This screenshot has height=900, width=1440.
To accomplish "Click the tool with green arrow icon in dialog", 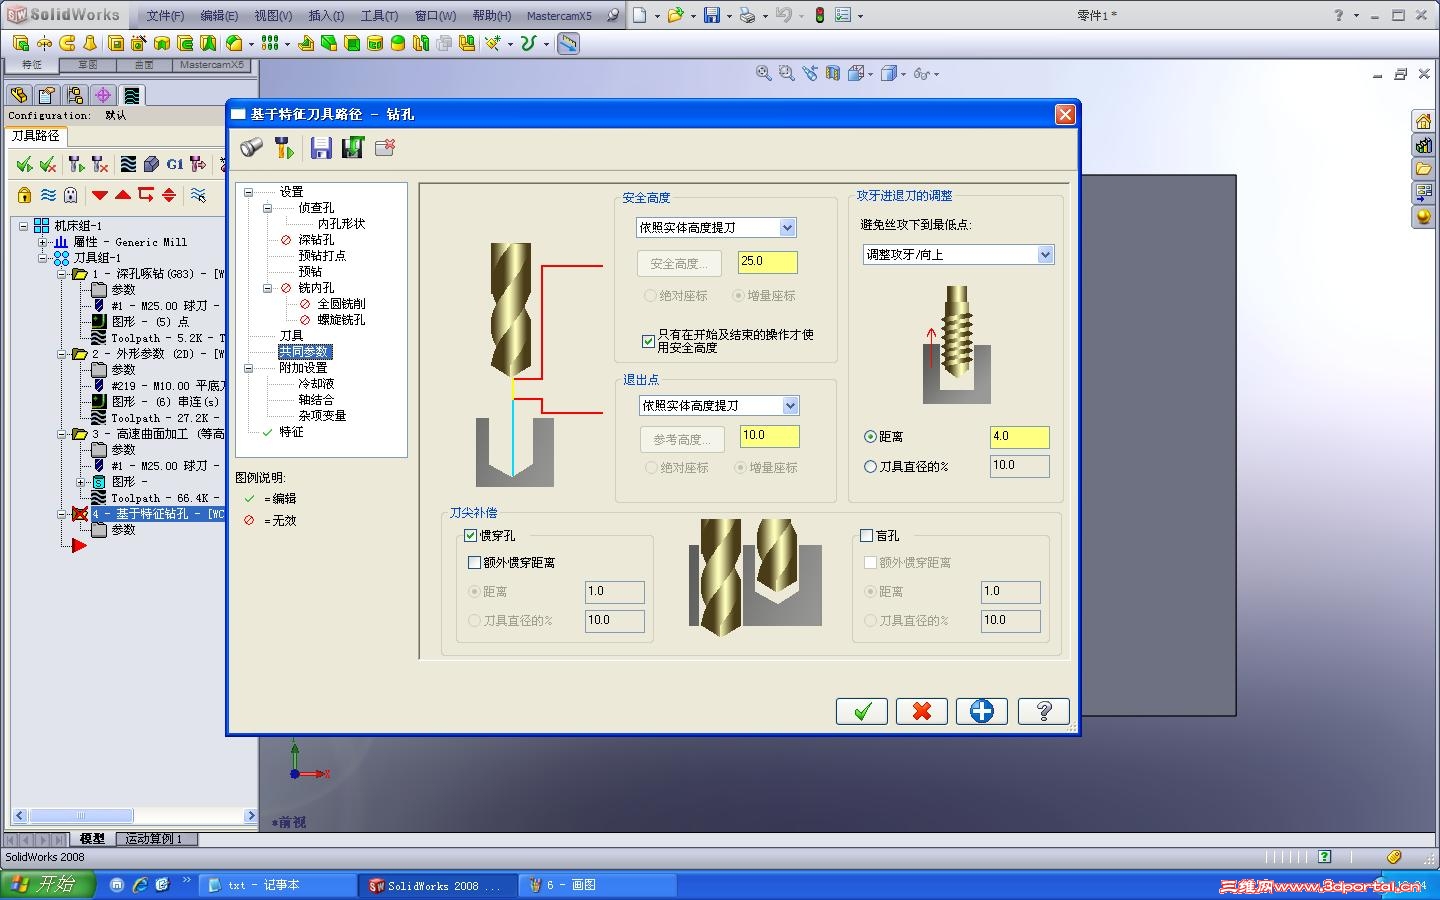I will point(284,148).
